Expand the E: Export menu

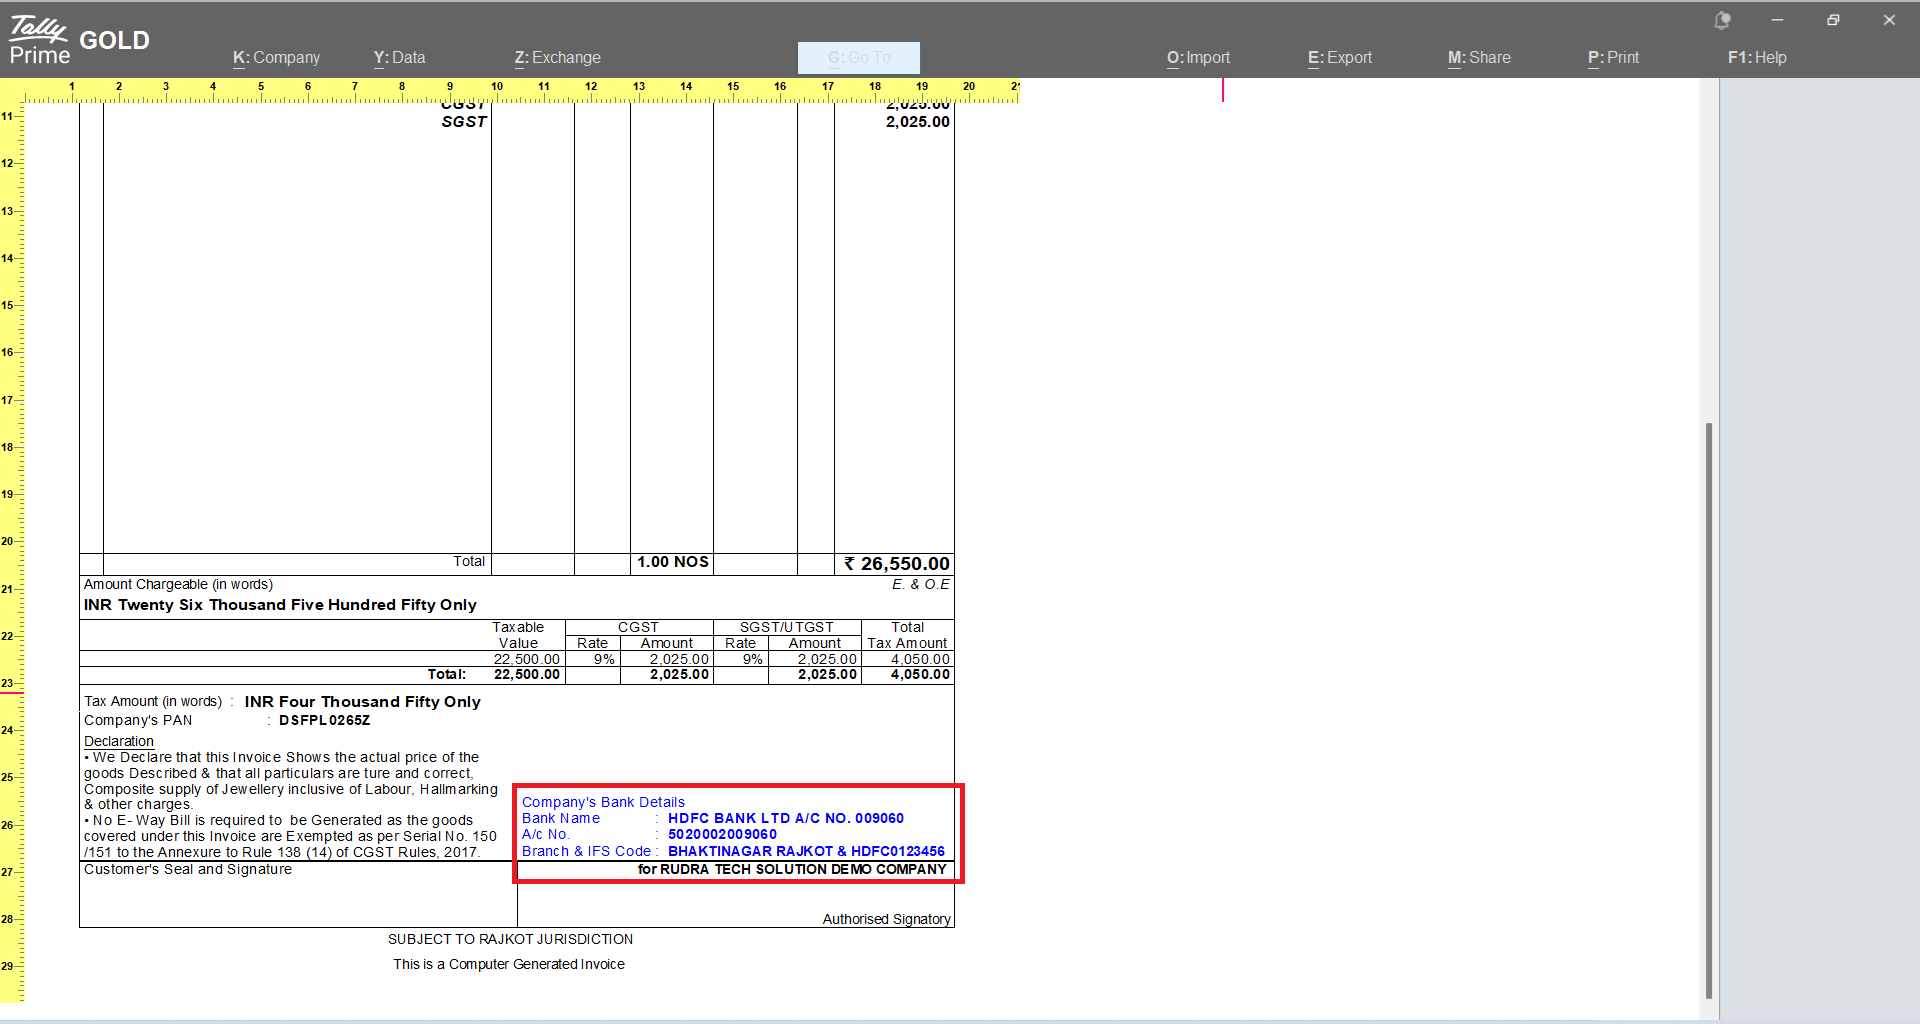pyautogui.click(x=1339, y=58)
